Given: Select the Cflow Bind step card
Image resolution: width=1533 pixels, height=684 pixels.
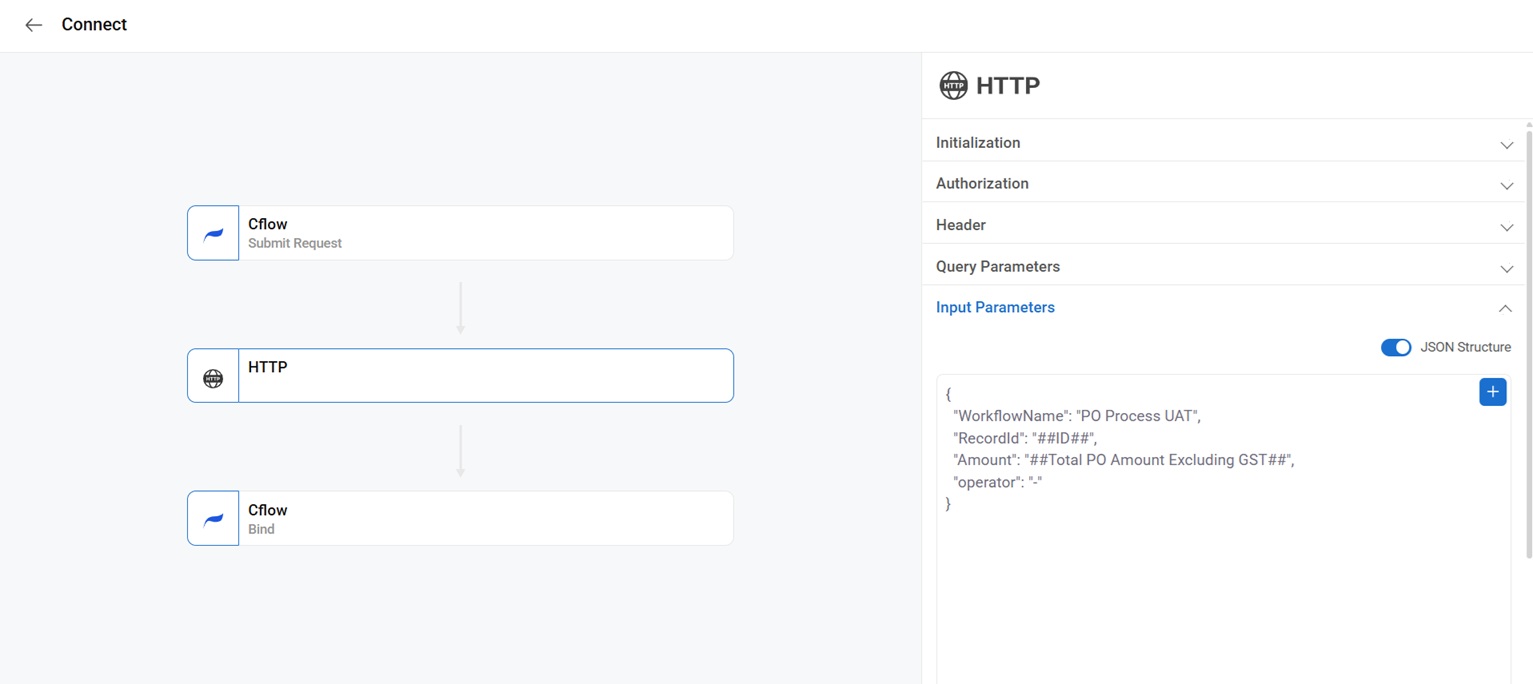Looking at the screenshot, I should coord(485,519).
